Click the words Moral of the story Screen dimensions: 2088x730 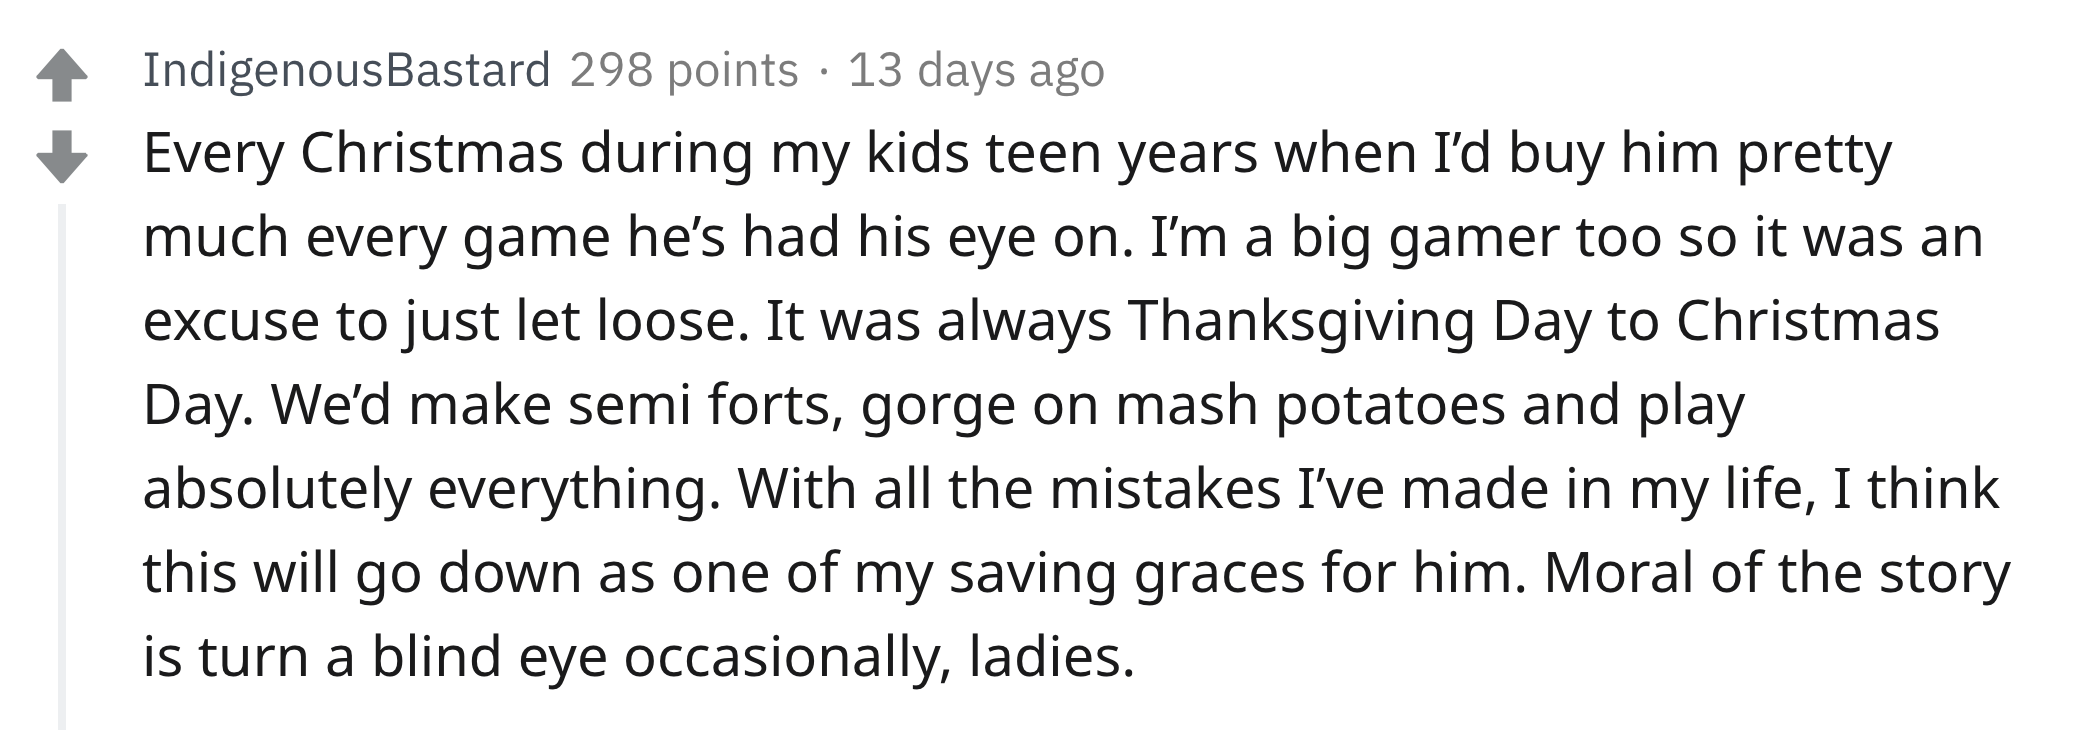point(1776,574)
